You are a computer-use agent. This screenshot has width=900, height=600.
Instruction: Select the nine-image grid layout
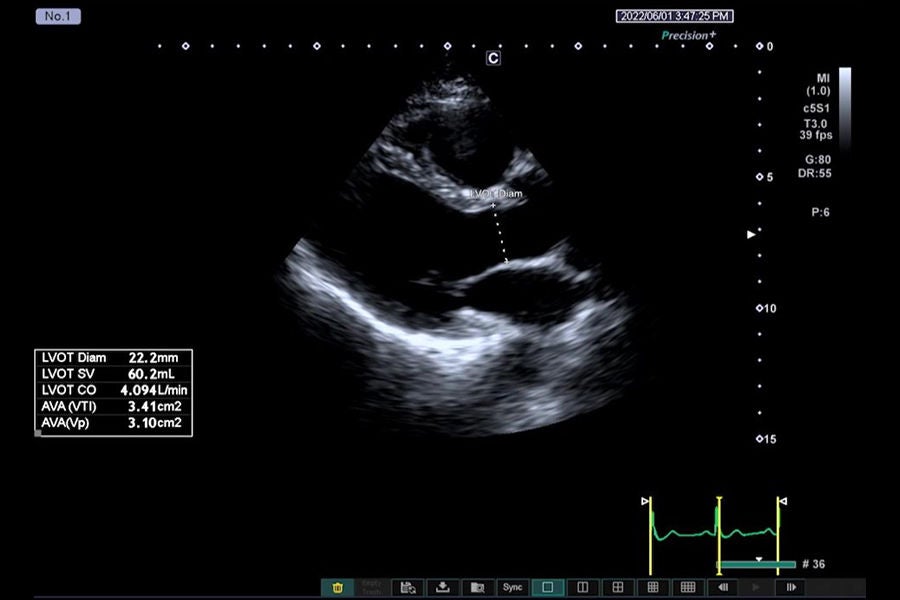(653, 587)
